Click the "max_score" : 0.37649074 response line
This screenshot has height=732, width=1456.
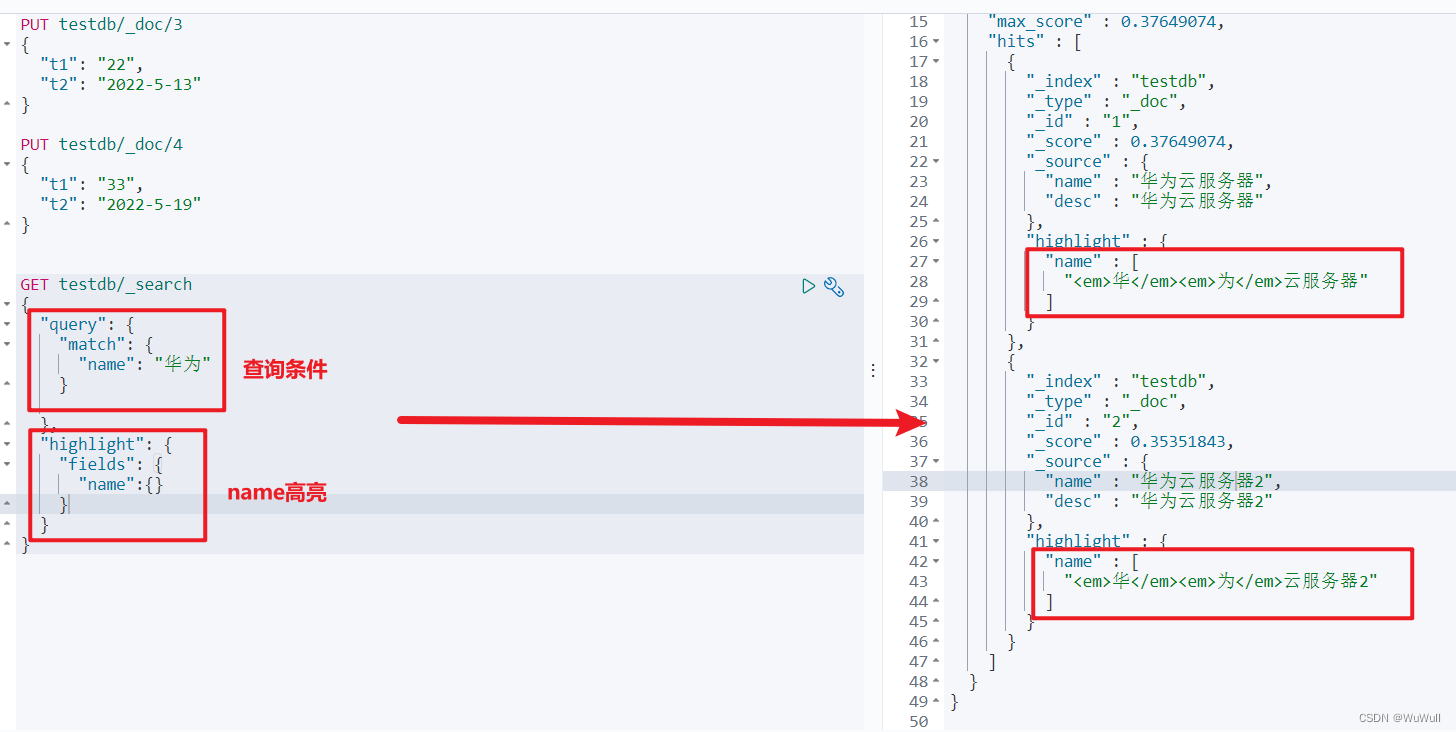[x=1106, y=21]
